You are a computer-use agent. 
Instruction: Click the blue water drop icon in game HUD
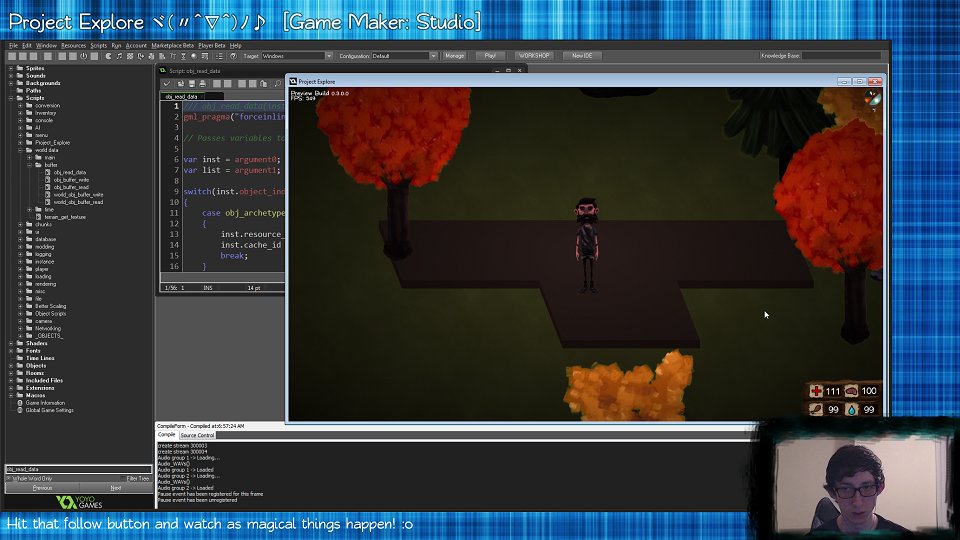[x=852, y=410]
